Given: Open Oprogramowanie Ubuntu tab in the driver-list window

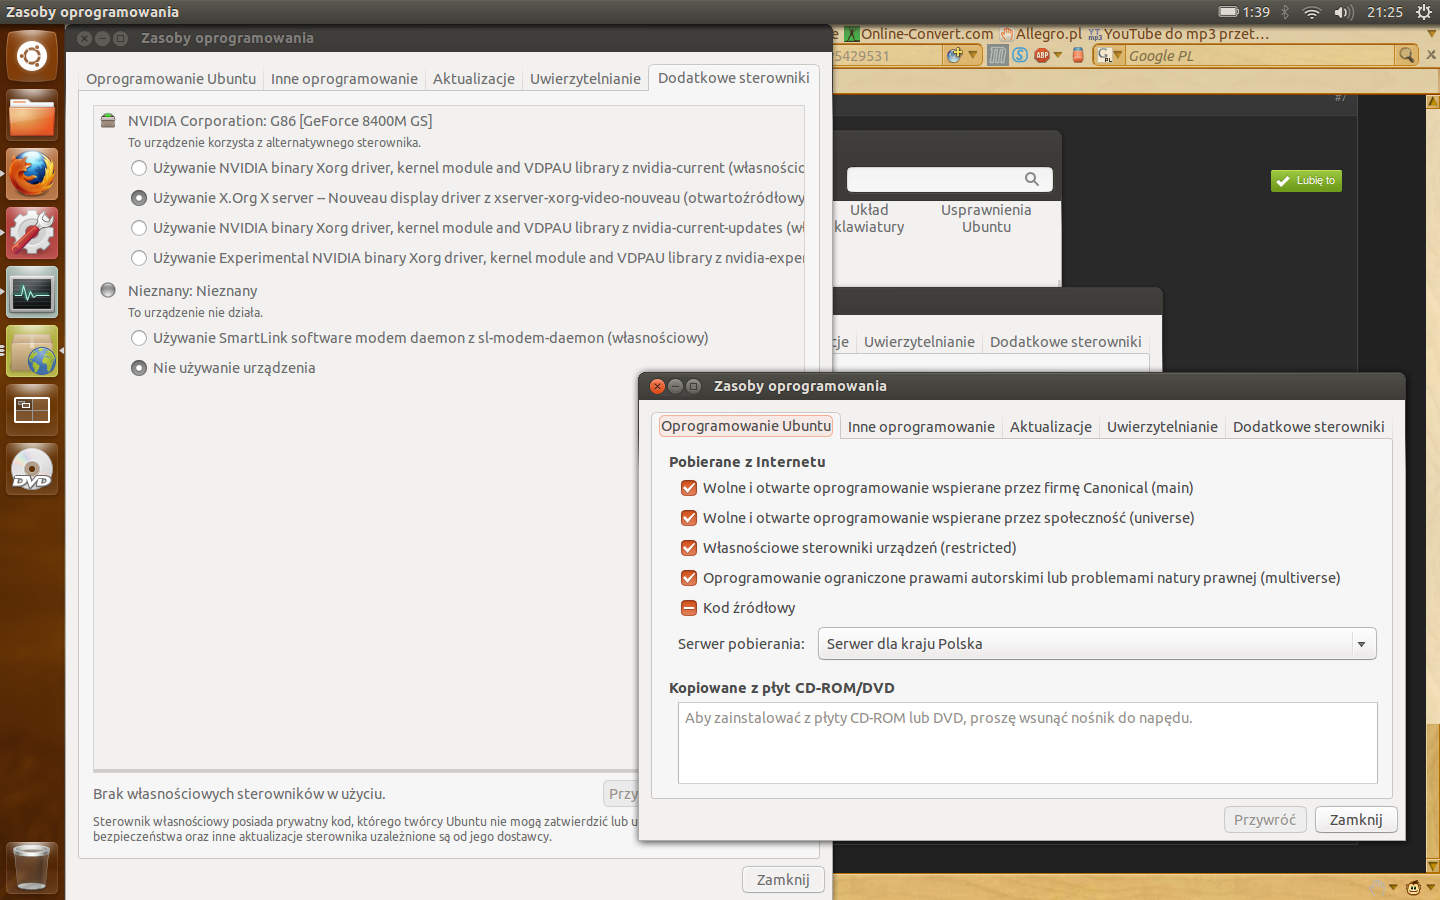Looking at the screenshot, I should (x=171, y=79).
